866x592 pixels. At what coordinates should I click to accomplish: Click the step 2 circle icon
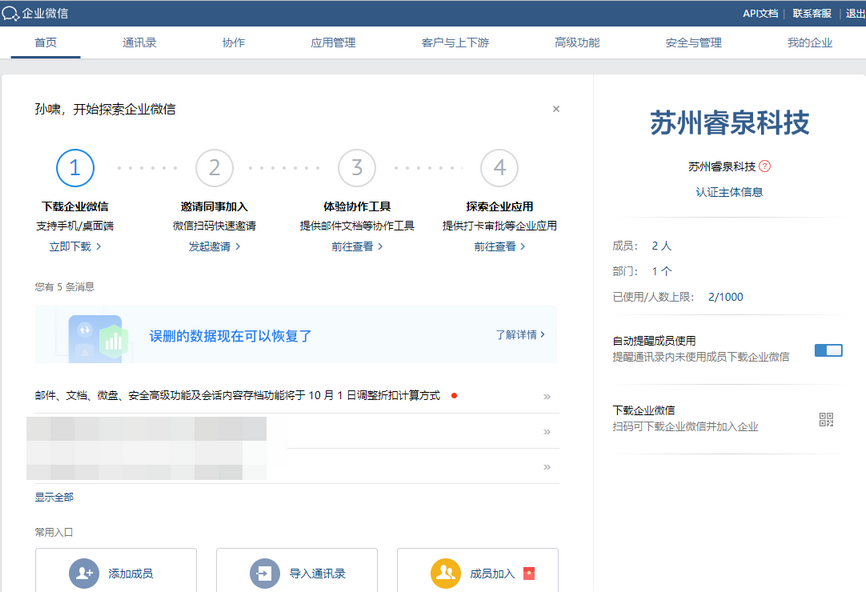coord(214,168)
